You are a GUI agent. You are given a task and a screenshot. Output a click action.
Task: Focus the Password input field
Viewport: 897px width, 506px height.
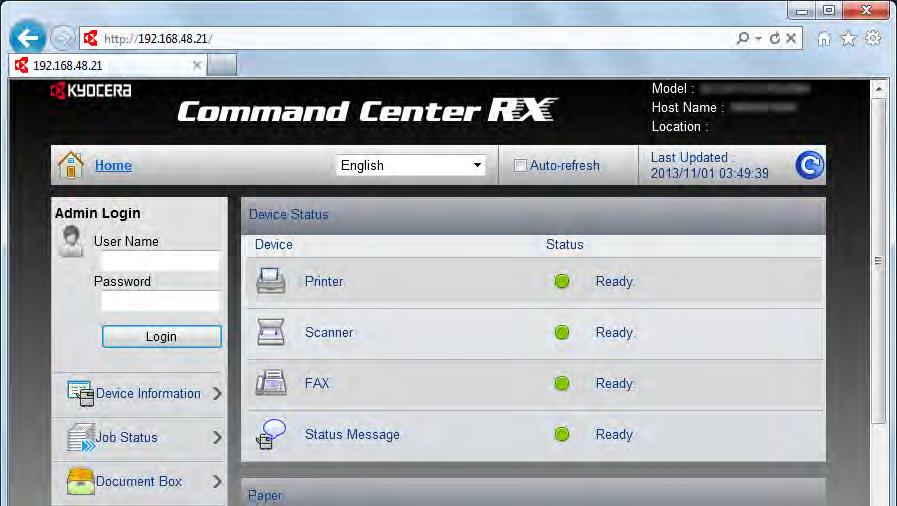coord(160,301)
